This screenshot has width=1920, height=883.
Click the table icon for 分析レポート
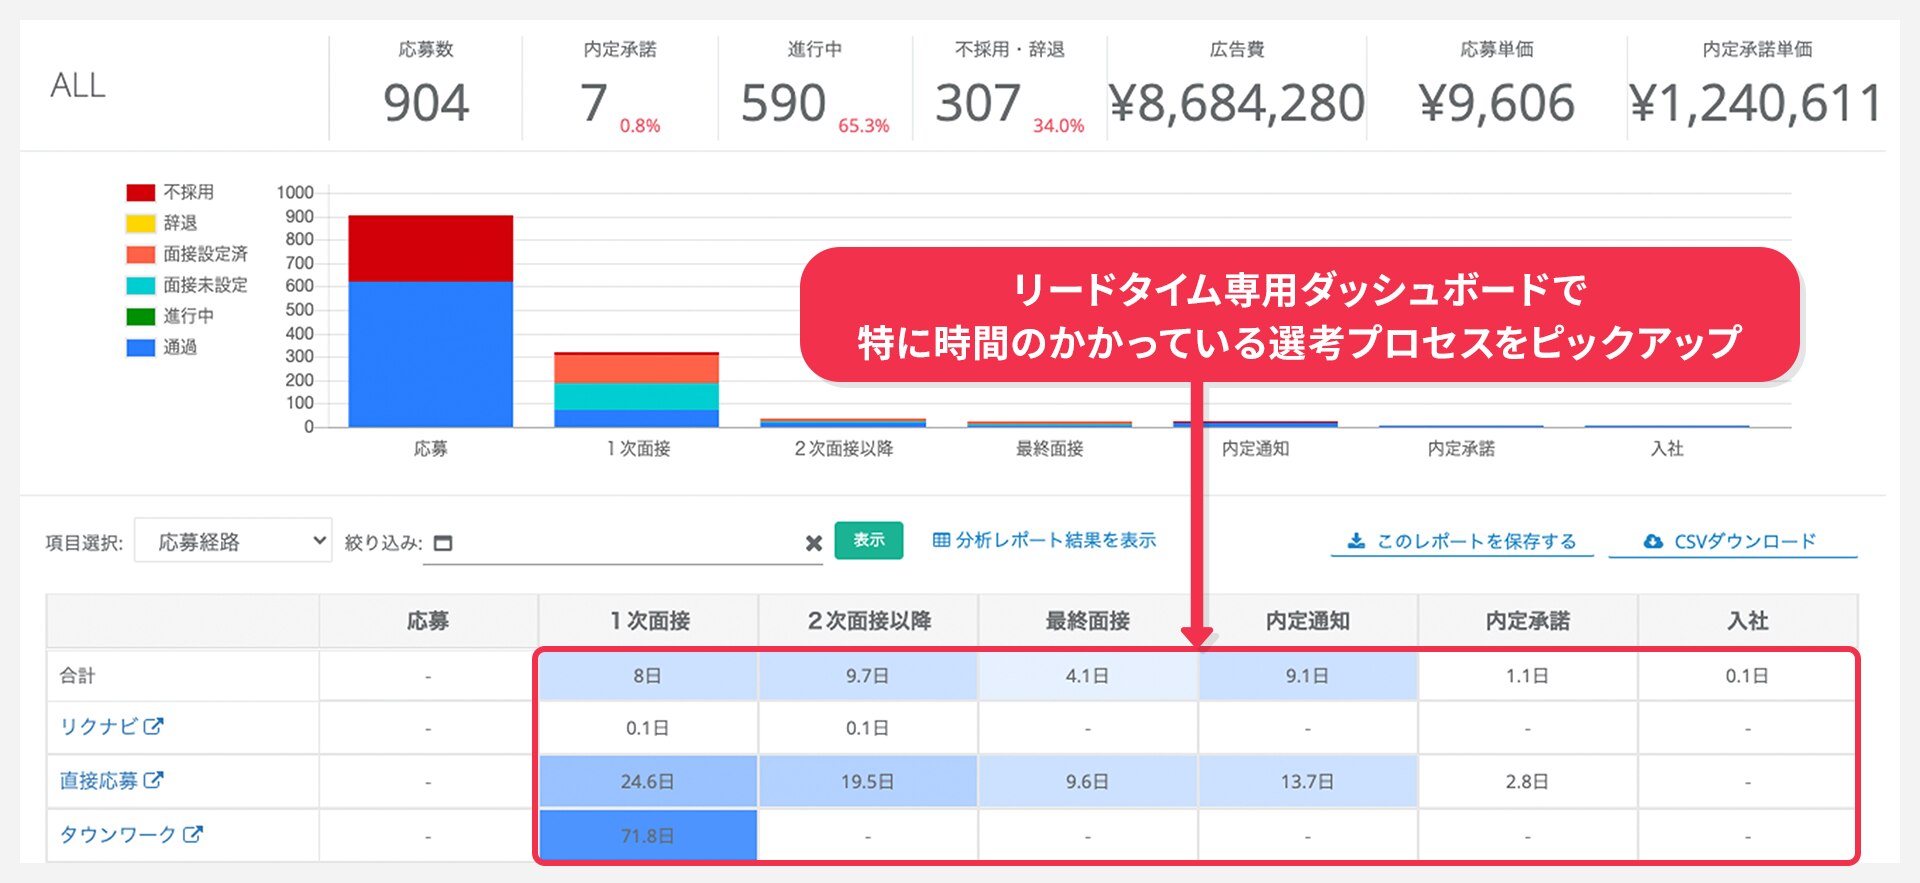pyautogui.click(x=940, y=540)
